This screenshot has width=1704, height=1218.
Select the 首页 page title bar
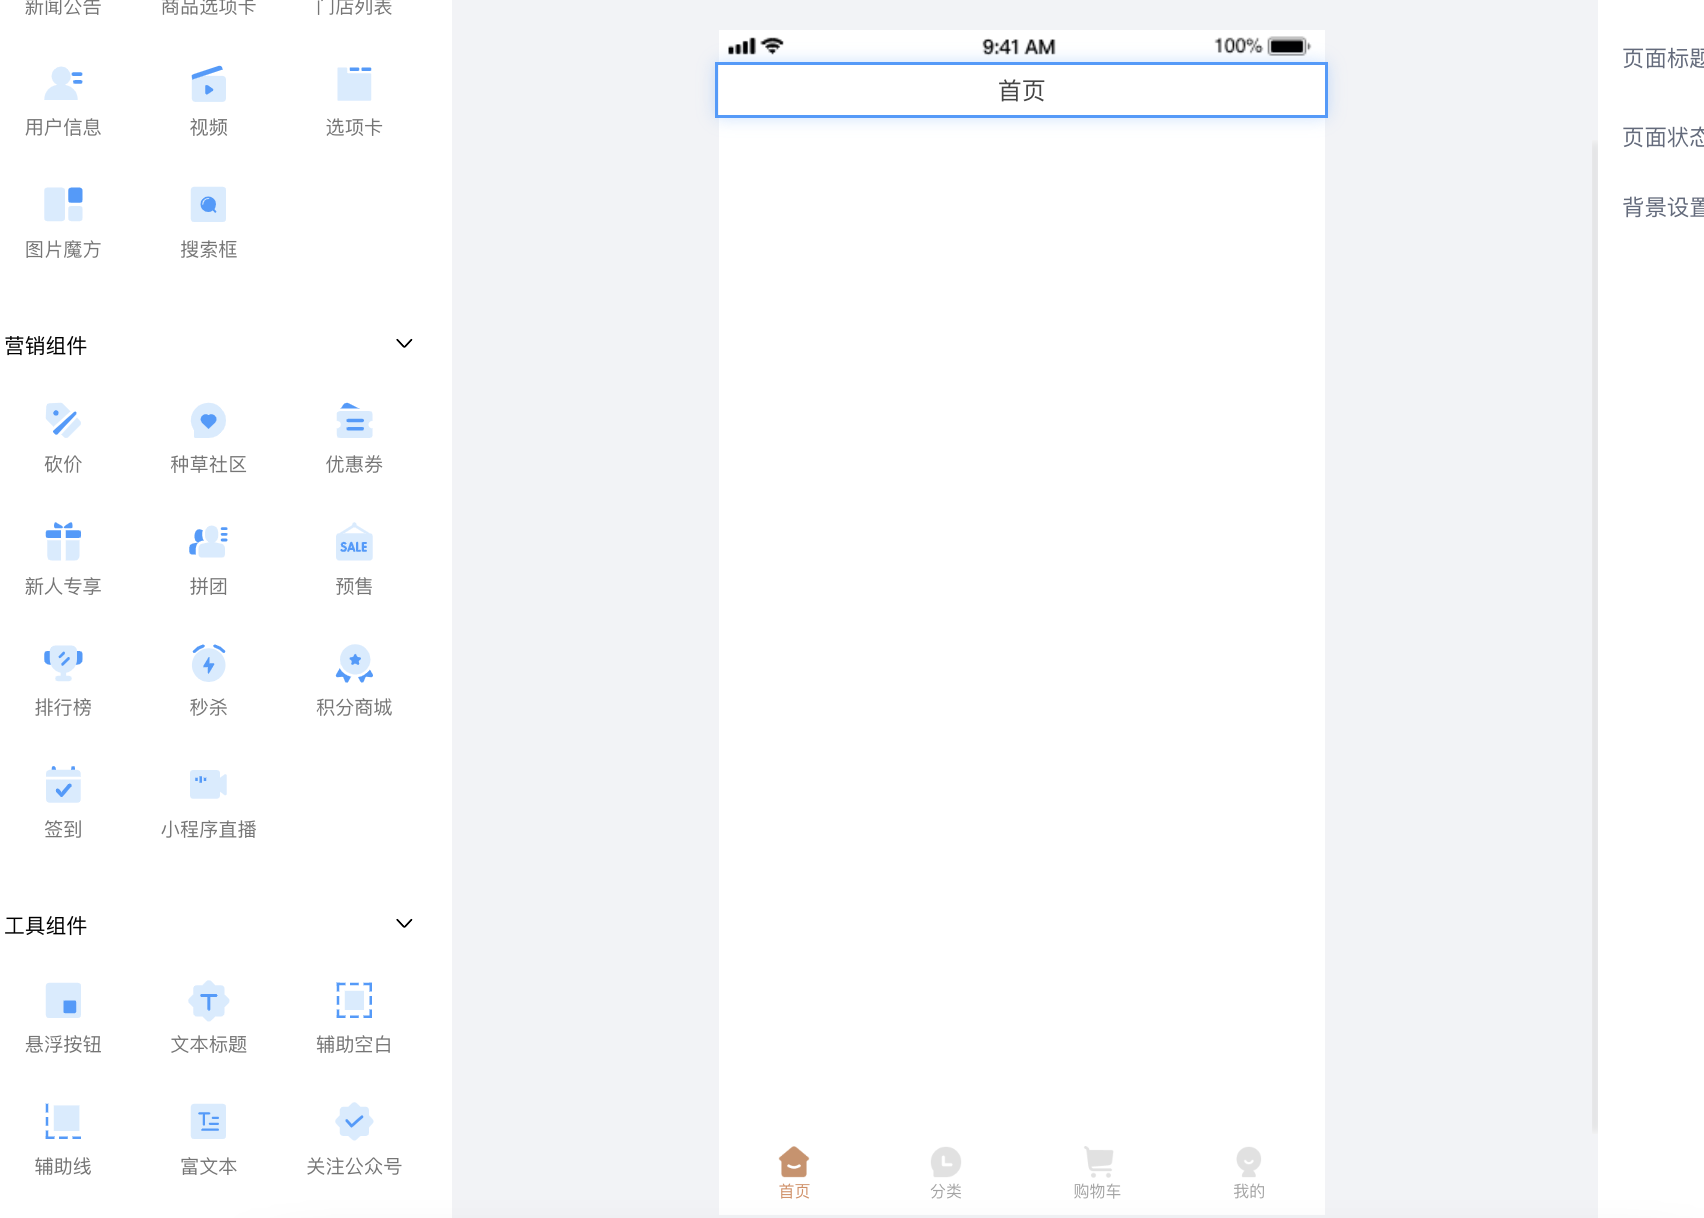[1021, 90]
